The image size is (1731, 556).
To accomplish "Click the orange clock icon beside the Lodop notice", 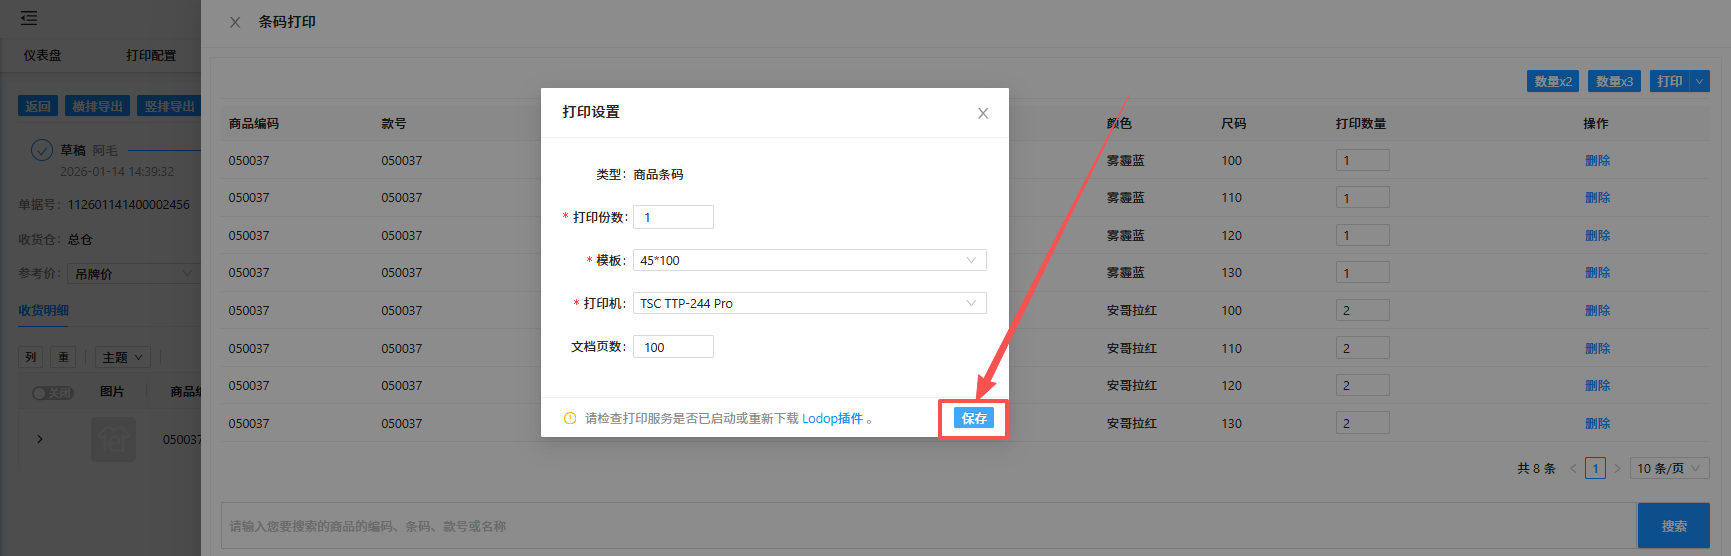I will coord(570,419).
